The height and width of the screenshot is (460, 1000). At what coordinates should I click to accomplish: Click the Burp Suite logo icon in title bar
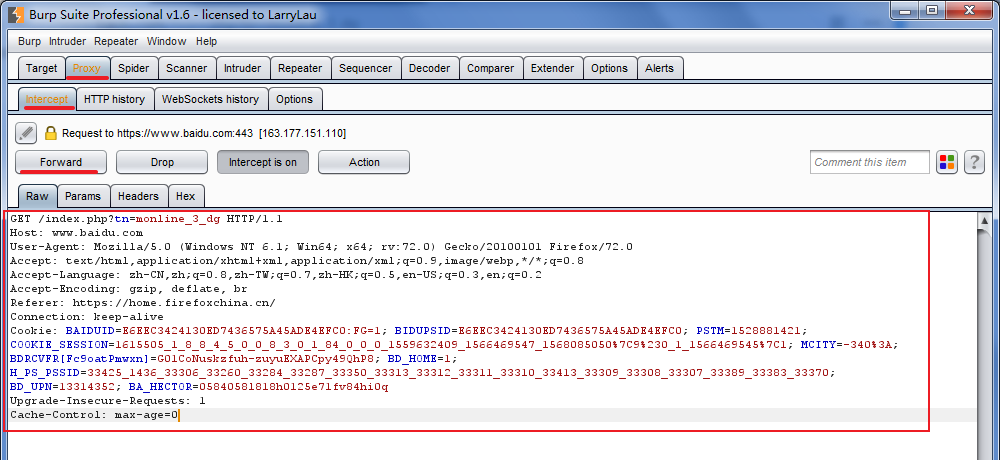(x=16, y=13)
